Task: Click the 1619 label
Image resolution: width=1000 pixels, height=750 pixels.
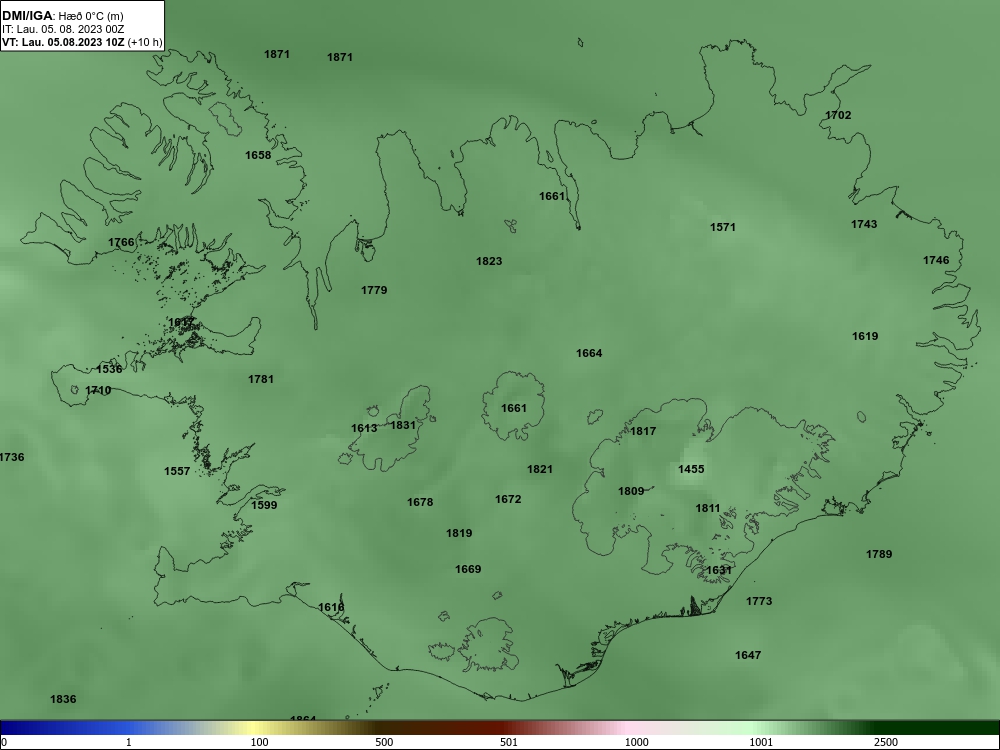Action: coord(865,336)
